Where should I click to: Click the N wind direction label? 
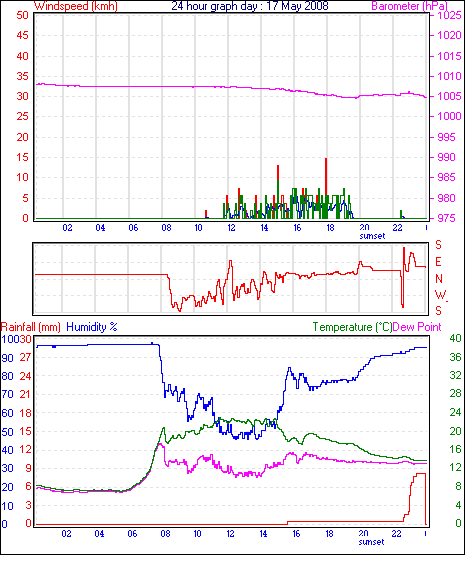[439, 279]
